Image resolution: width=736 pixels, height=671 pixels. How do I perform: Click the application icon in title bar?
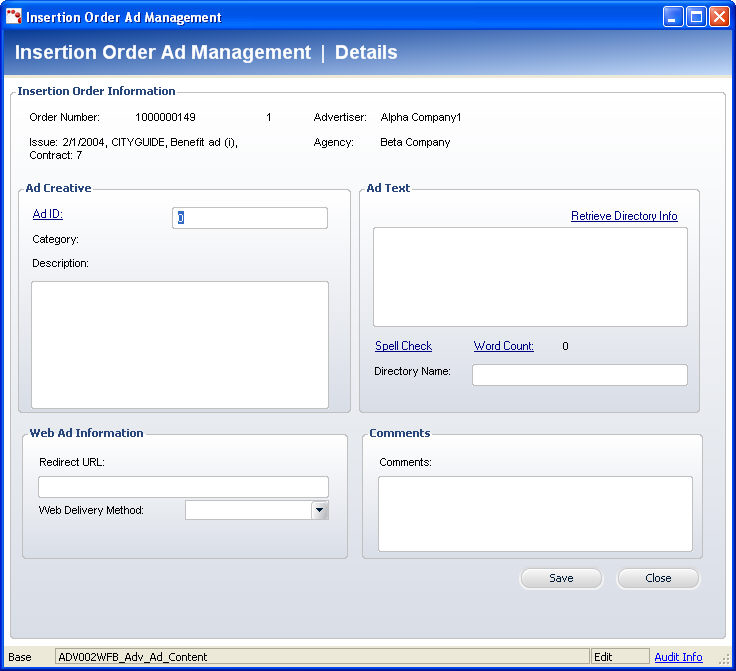pos(14,17)
